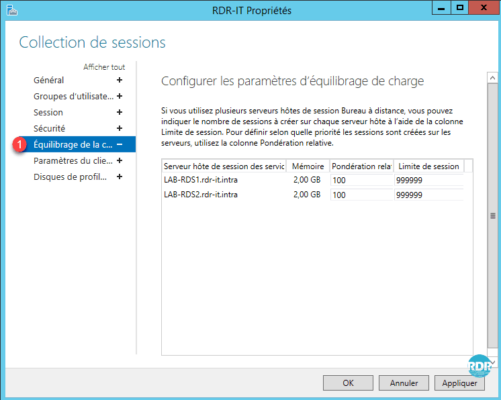Open the Session settings entry
501x400 pixels.
[48, 112]
